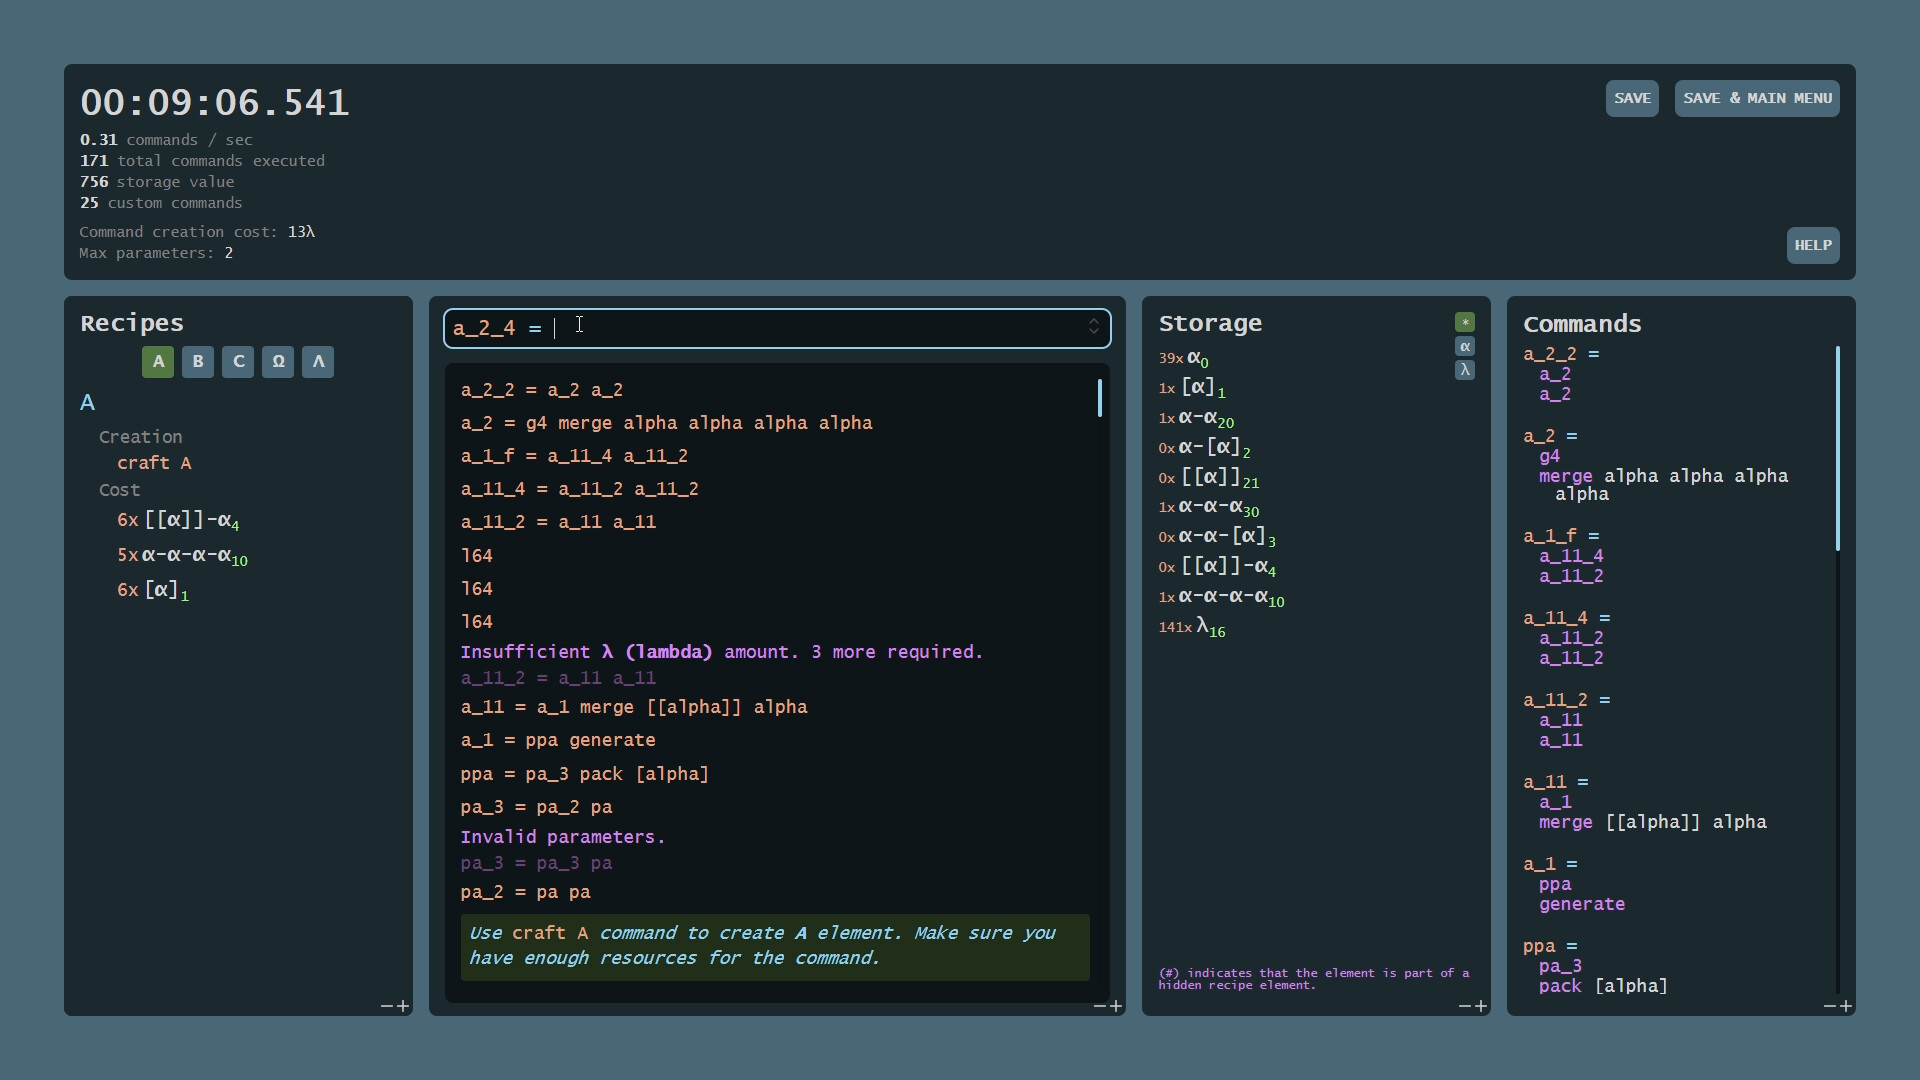Image resolution: width=1920 pixels, height=1080 pixels.
Task: Open SAVE & MAIN MENU
Action: (1756, 98)
